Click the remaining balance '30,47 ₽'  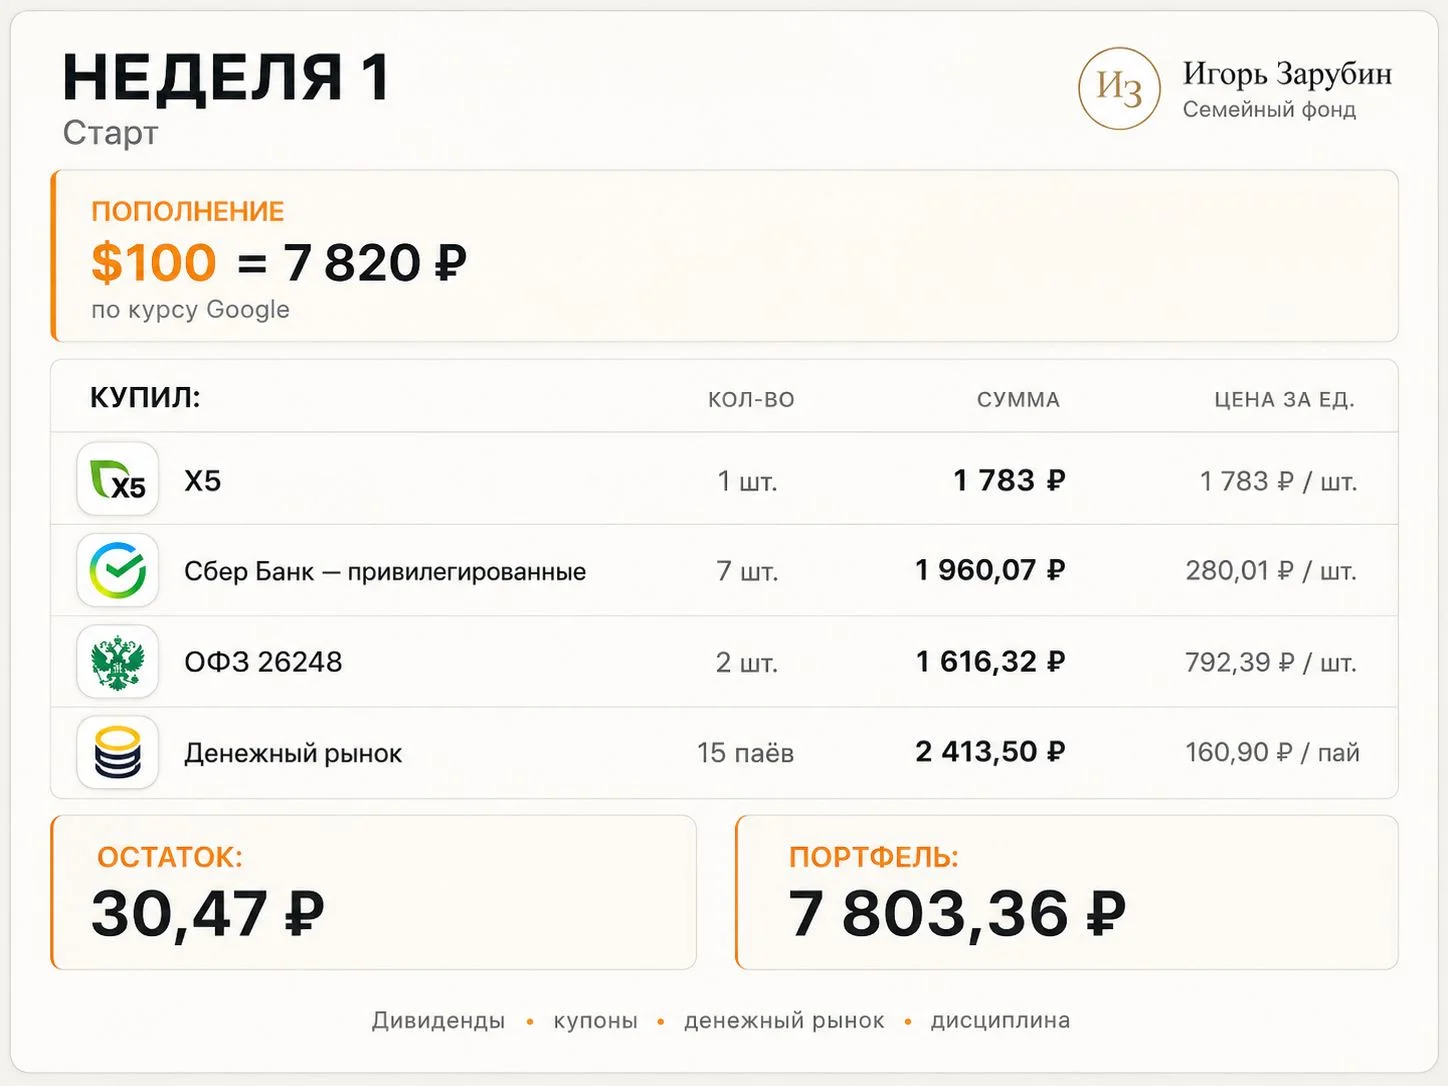tap(208, 914)
